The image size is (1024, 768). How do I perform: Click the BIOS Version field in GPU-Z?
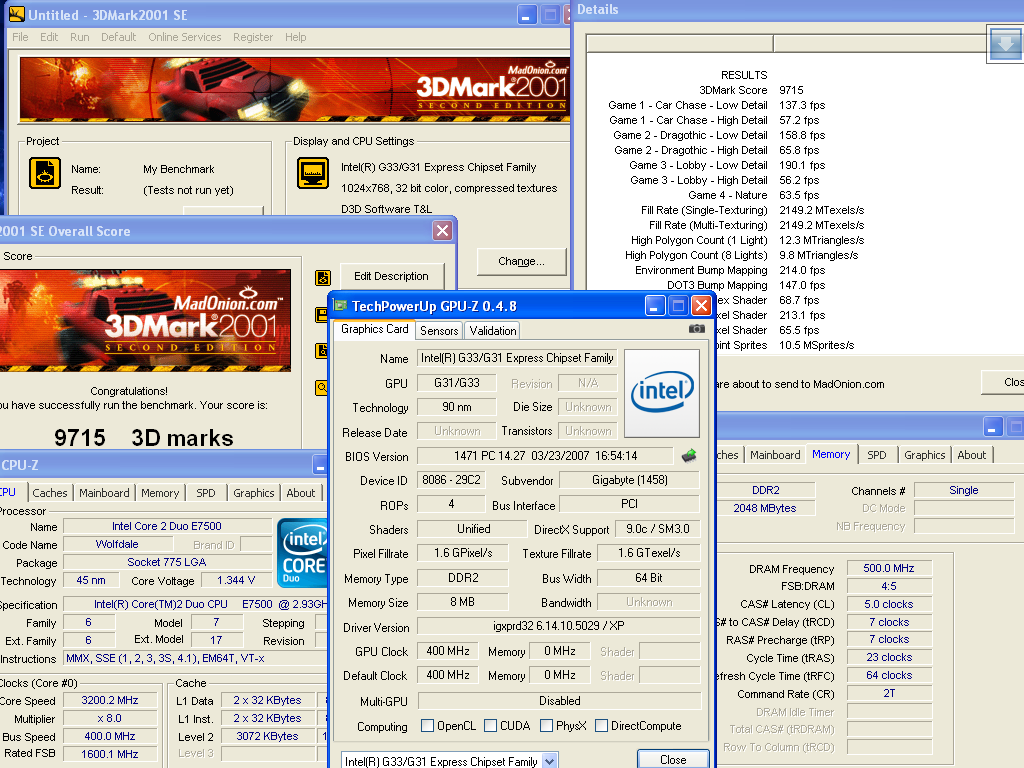tap(545, 456)
